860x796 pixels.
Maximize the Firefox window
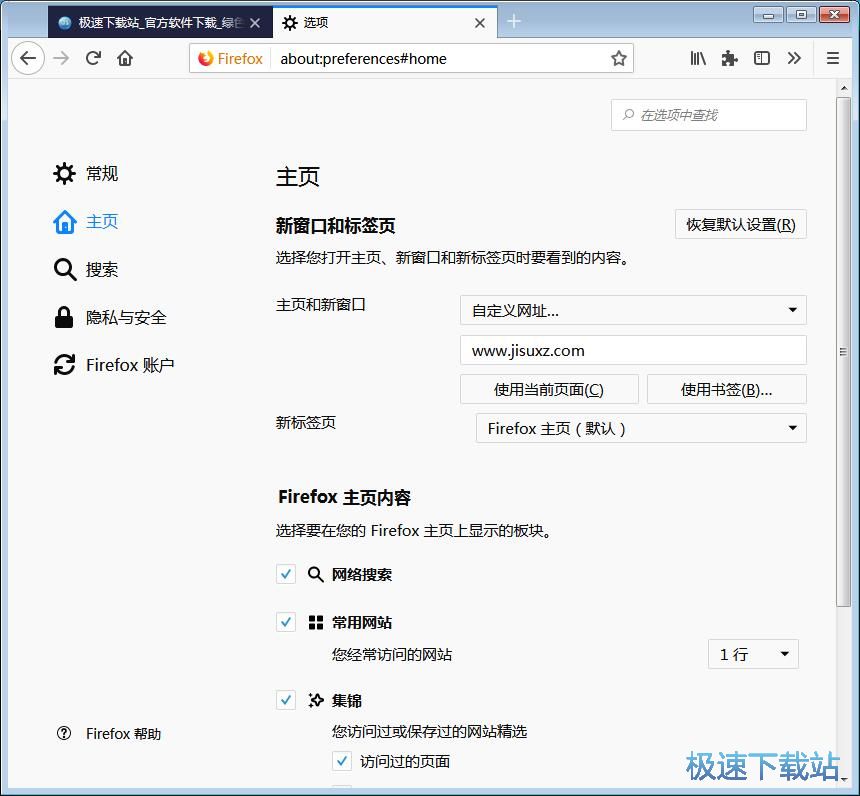tap(801, 15)
